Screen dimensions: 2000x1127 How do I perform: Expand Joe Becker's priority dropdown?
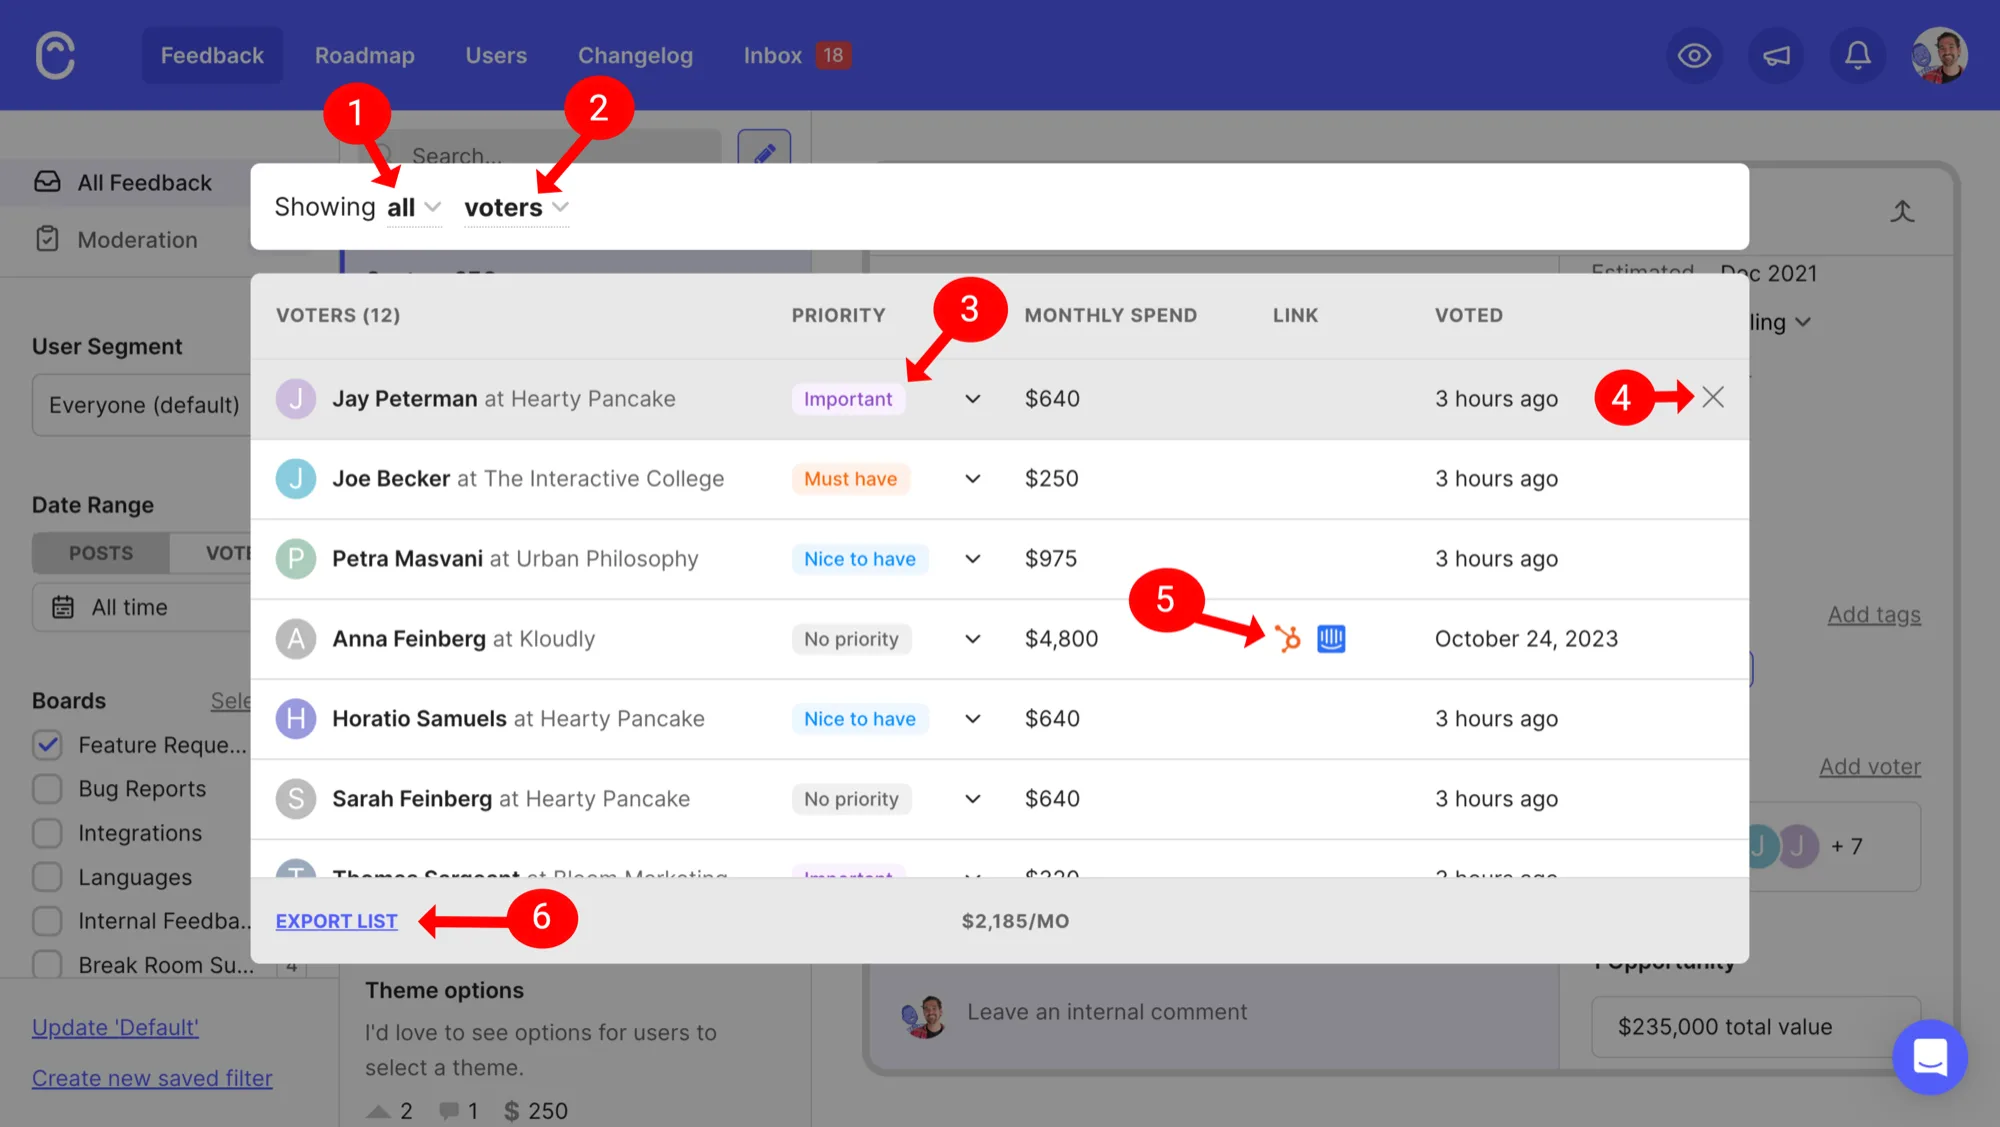pyautogui.click(x=972, y=479)
